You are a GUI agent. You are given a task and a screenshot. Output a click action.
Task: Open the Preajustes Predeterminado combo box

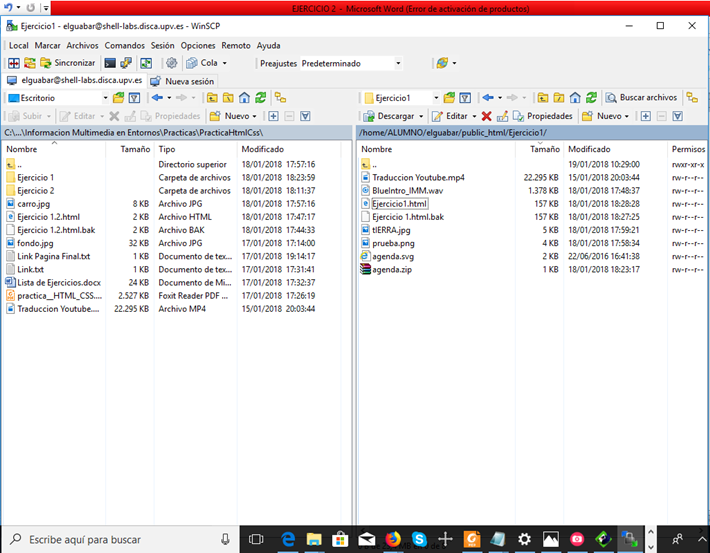pos(351,63)
